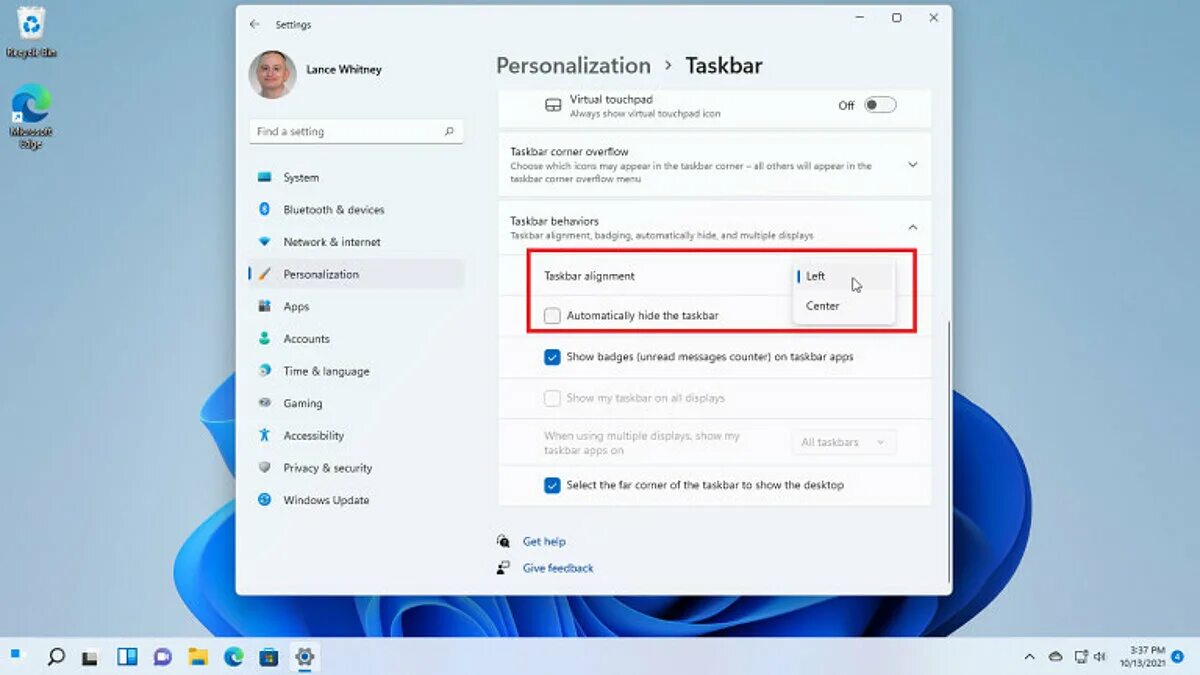1200x675 pixels.
Task: Open Time & language category
Action: click(x=356, y=371)
